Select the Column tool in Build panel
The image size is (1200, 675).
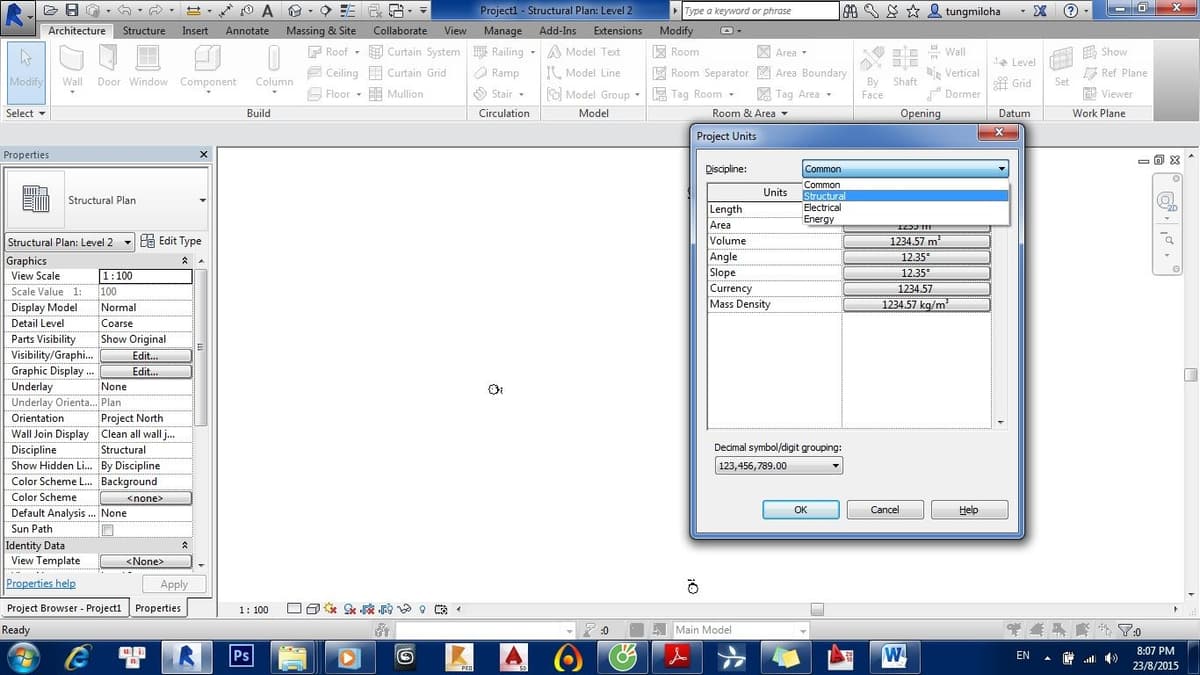pos(274,68)
